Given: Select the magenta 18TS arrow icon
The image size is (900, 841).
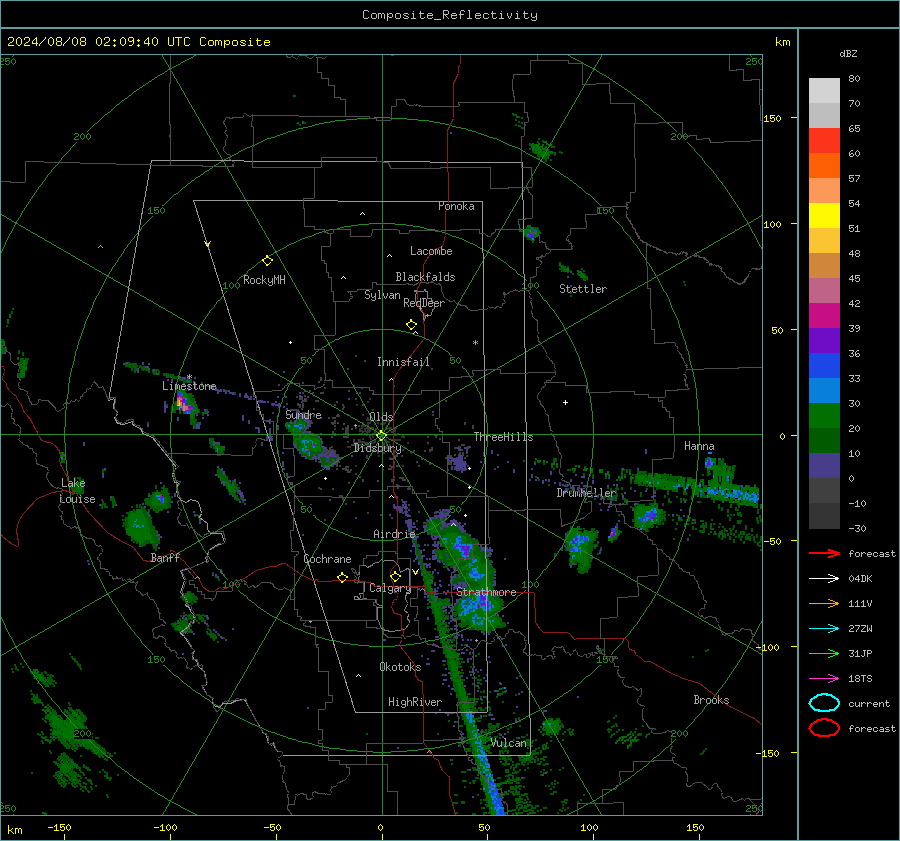Looking at the screenshot, I should click(824, 679).
